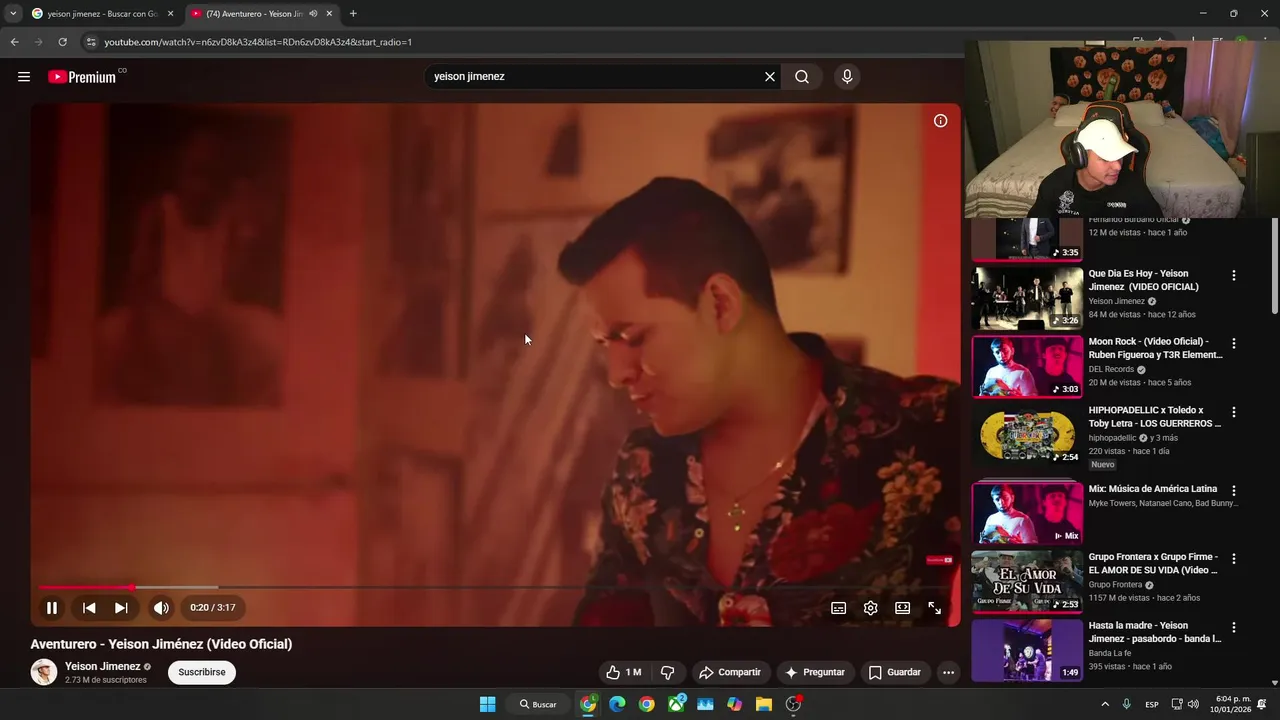Play Que Día Es Hoy thumbnail
This screenshot has height=720, width=1280.
pyautogui.click(x=1027, y=297)
